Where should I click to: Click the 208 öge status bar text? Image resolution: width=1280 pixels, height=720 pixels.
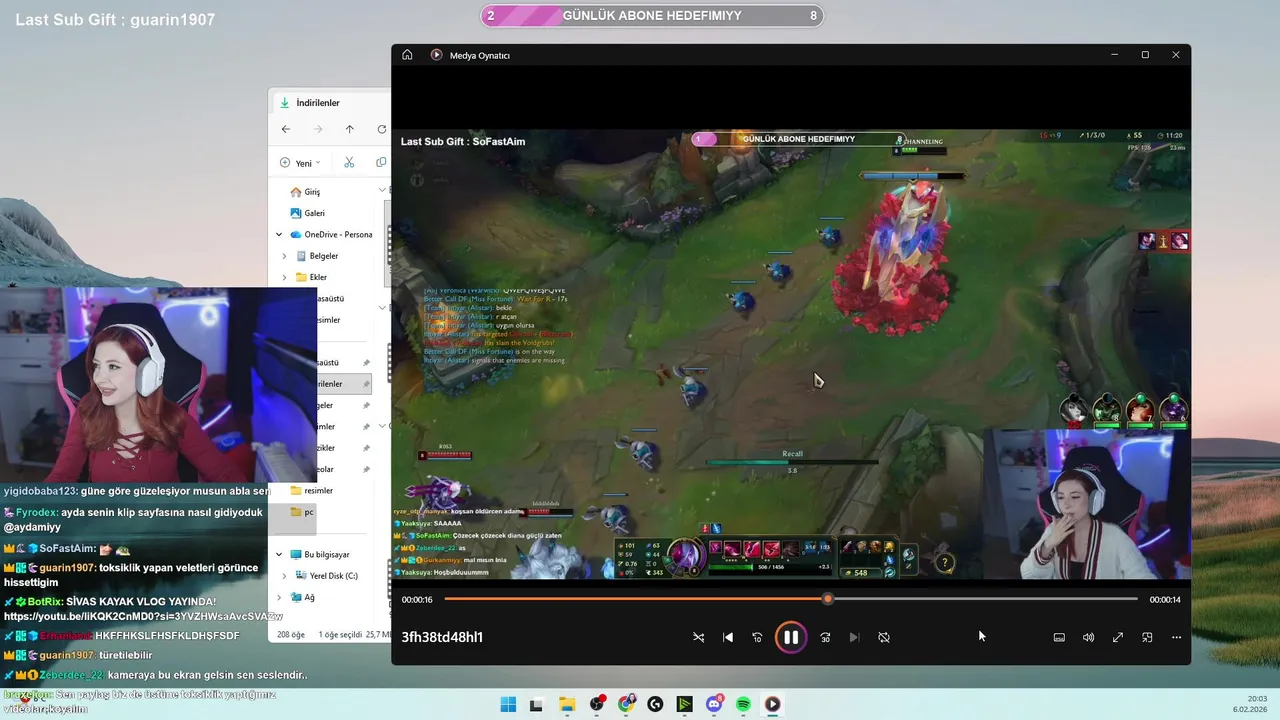[x=290, y=634]
